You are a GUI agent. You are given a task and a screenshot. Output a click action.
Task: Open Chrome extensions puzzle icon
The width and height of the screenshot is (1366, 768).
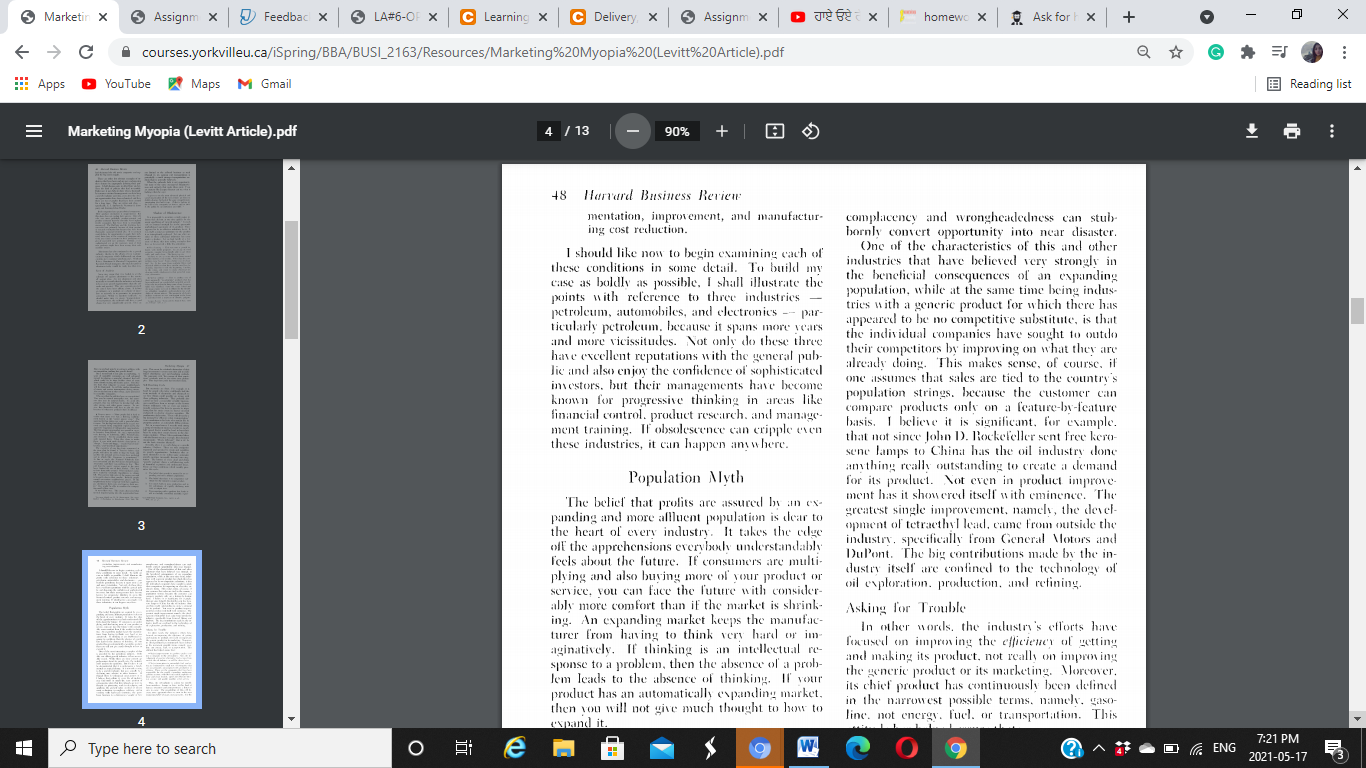[1247, 52]
